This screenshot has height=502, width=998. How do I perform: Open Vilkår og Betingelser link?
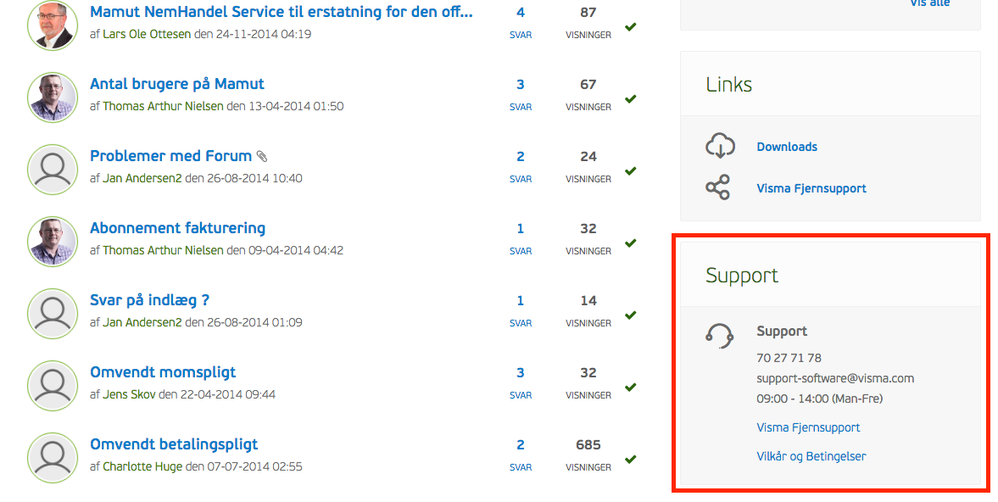point(811,456)
